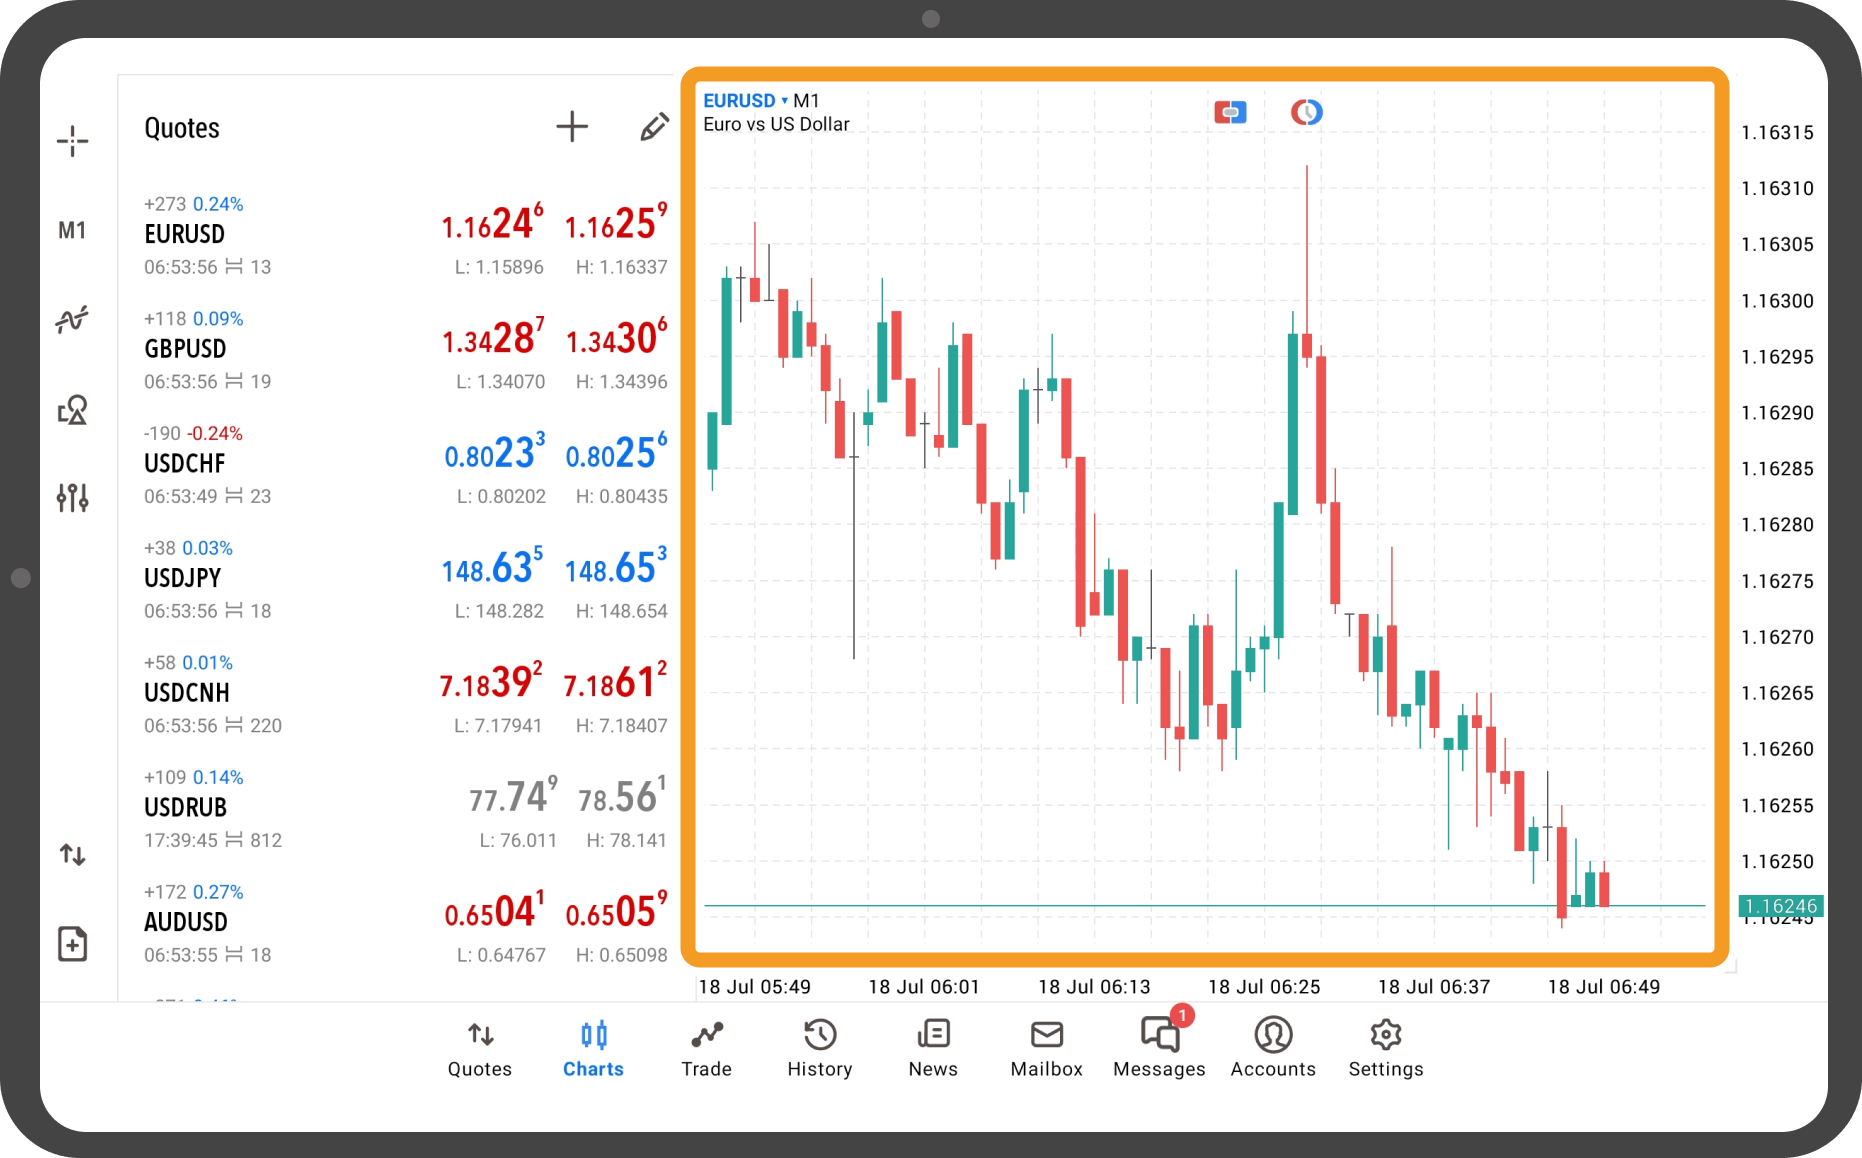Screen dimensions: 1862x1158
Task: Open chart settings sliders icon
Action: pyautogui.click(x=72, y=497)
